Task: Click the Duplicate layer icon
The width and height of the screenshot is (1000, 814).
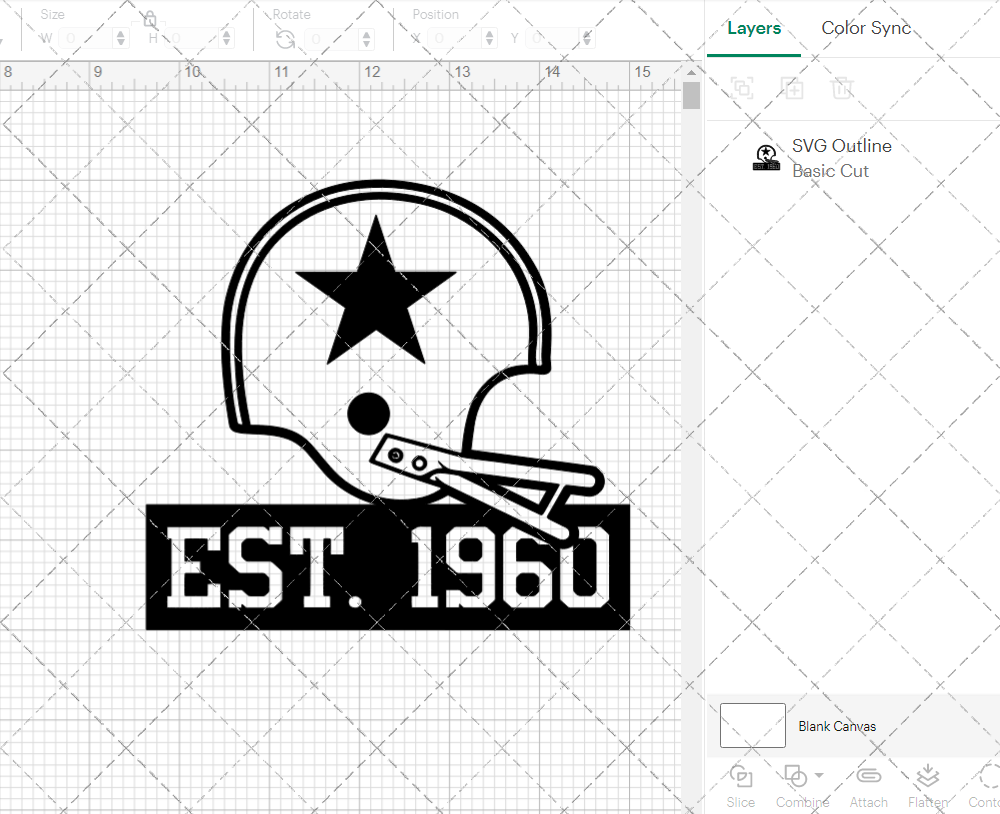Action: coord(792,87)
